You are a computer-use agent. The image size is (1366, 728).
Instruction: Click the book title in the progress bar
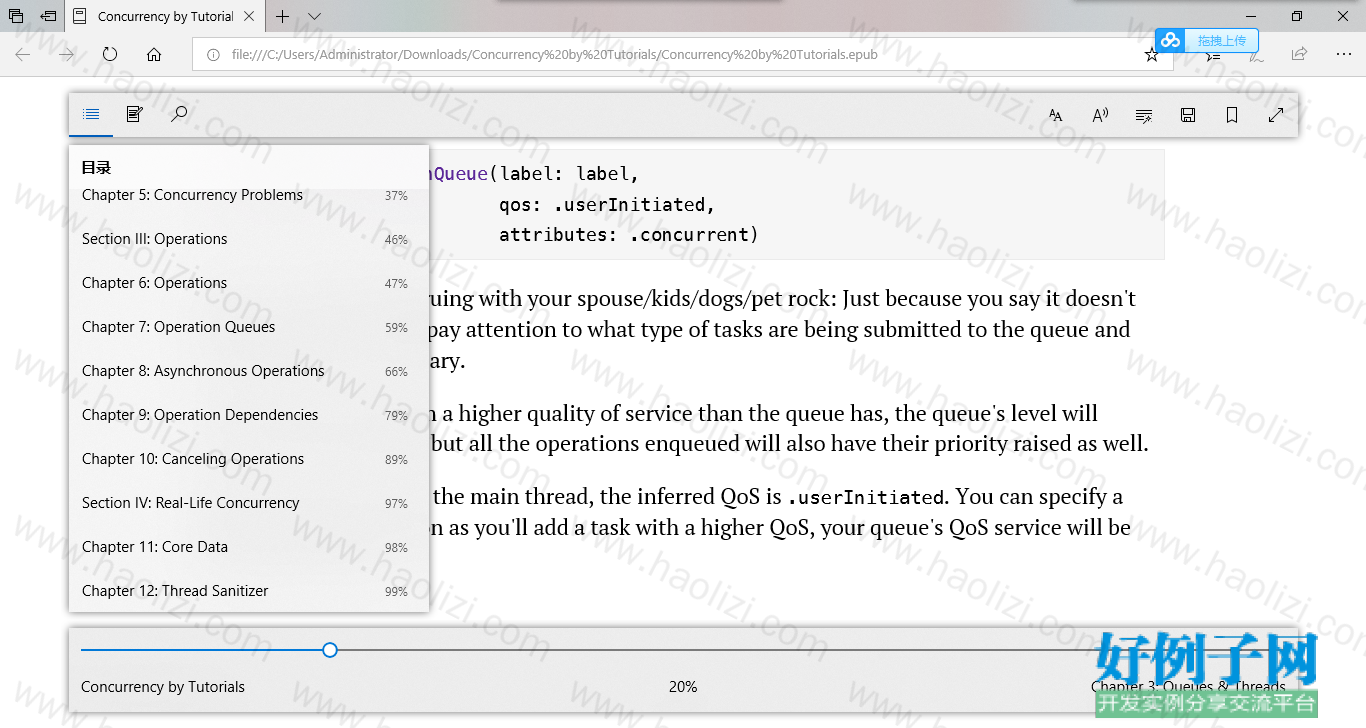click(163, 687)
